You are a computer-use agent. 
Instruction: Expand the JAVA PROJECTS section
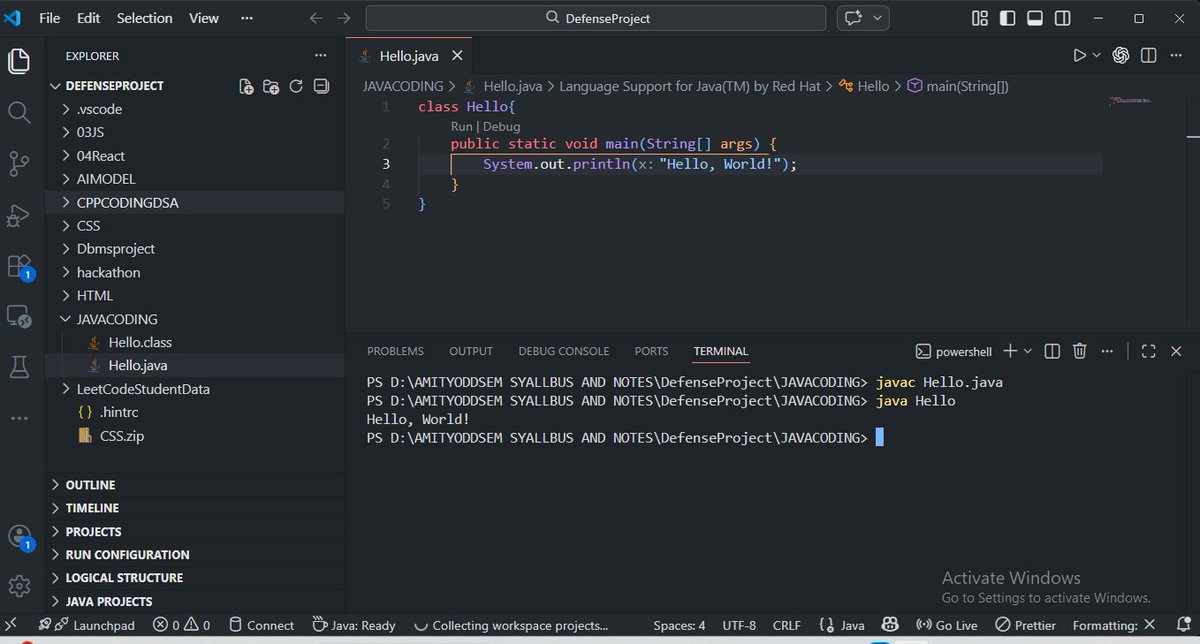(195, 601)
